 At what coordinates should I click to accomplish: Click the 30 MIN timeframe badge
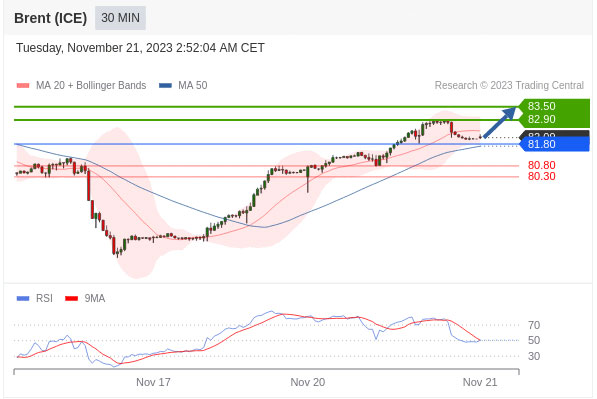point(120,18)
